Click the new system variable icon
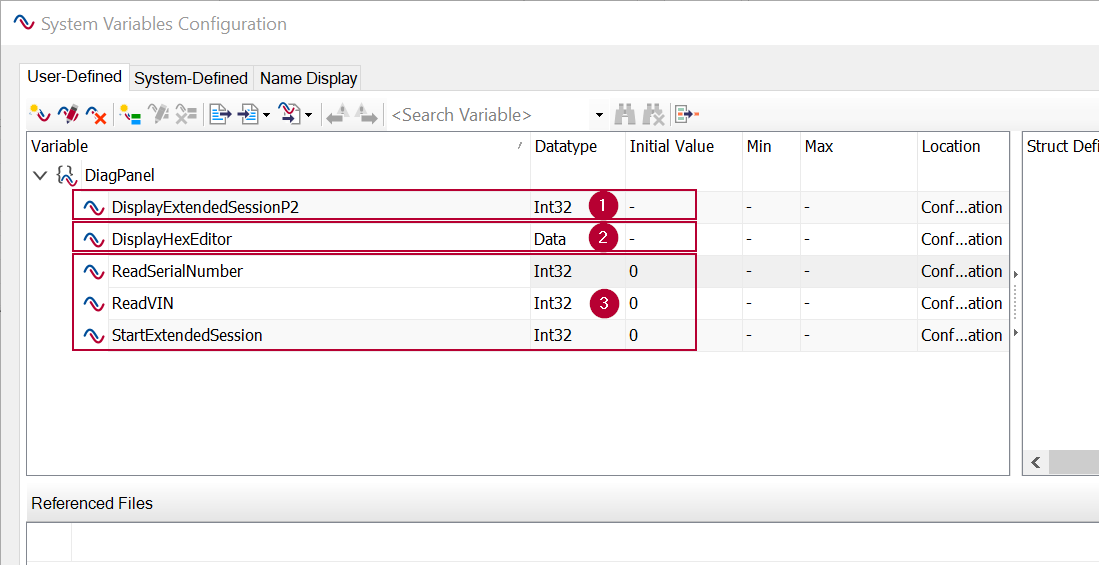Image resolution: width=1099 pixels, height=565 pixels. coord(39,114)
